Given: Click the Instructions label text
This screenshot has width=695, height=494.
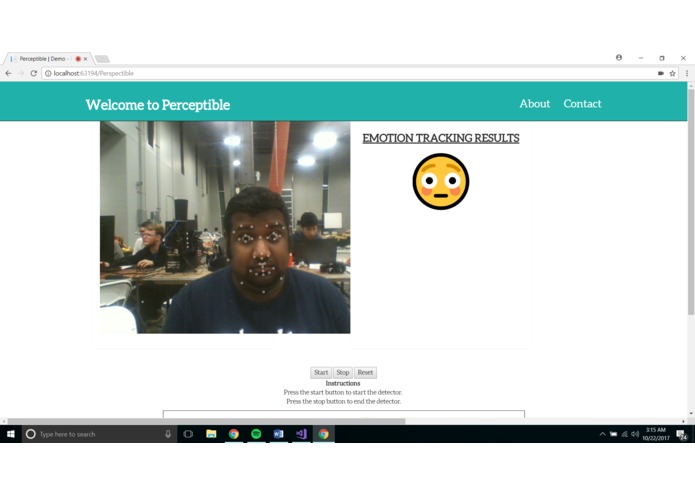Looking at the screenshot, I should pos(343,383).
